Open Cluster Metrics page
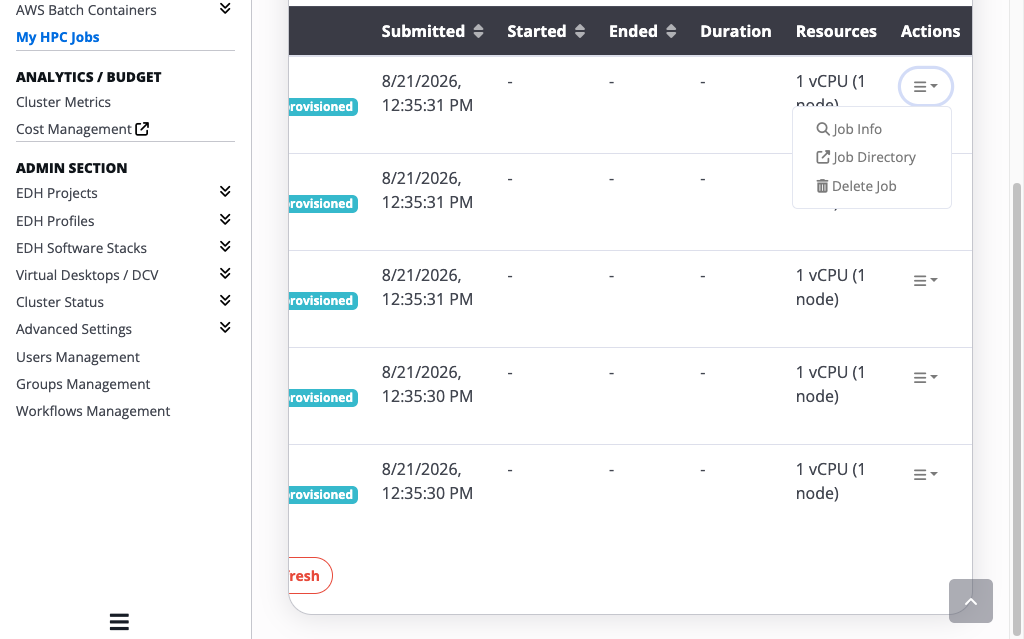Viewport: 1024px width, 639px height. (63, 103)
